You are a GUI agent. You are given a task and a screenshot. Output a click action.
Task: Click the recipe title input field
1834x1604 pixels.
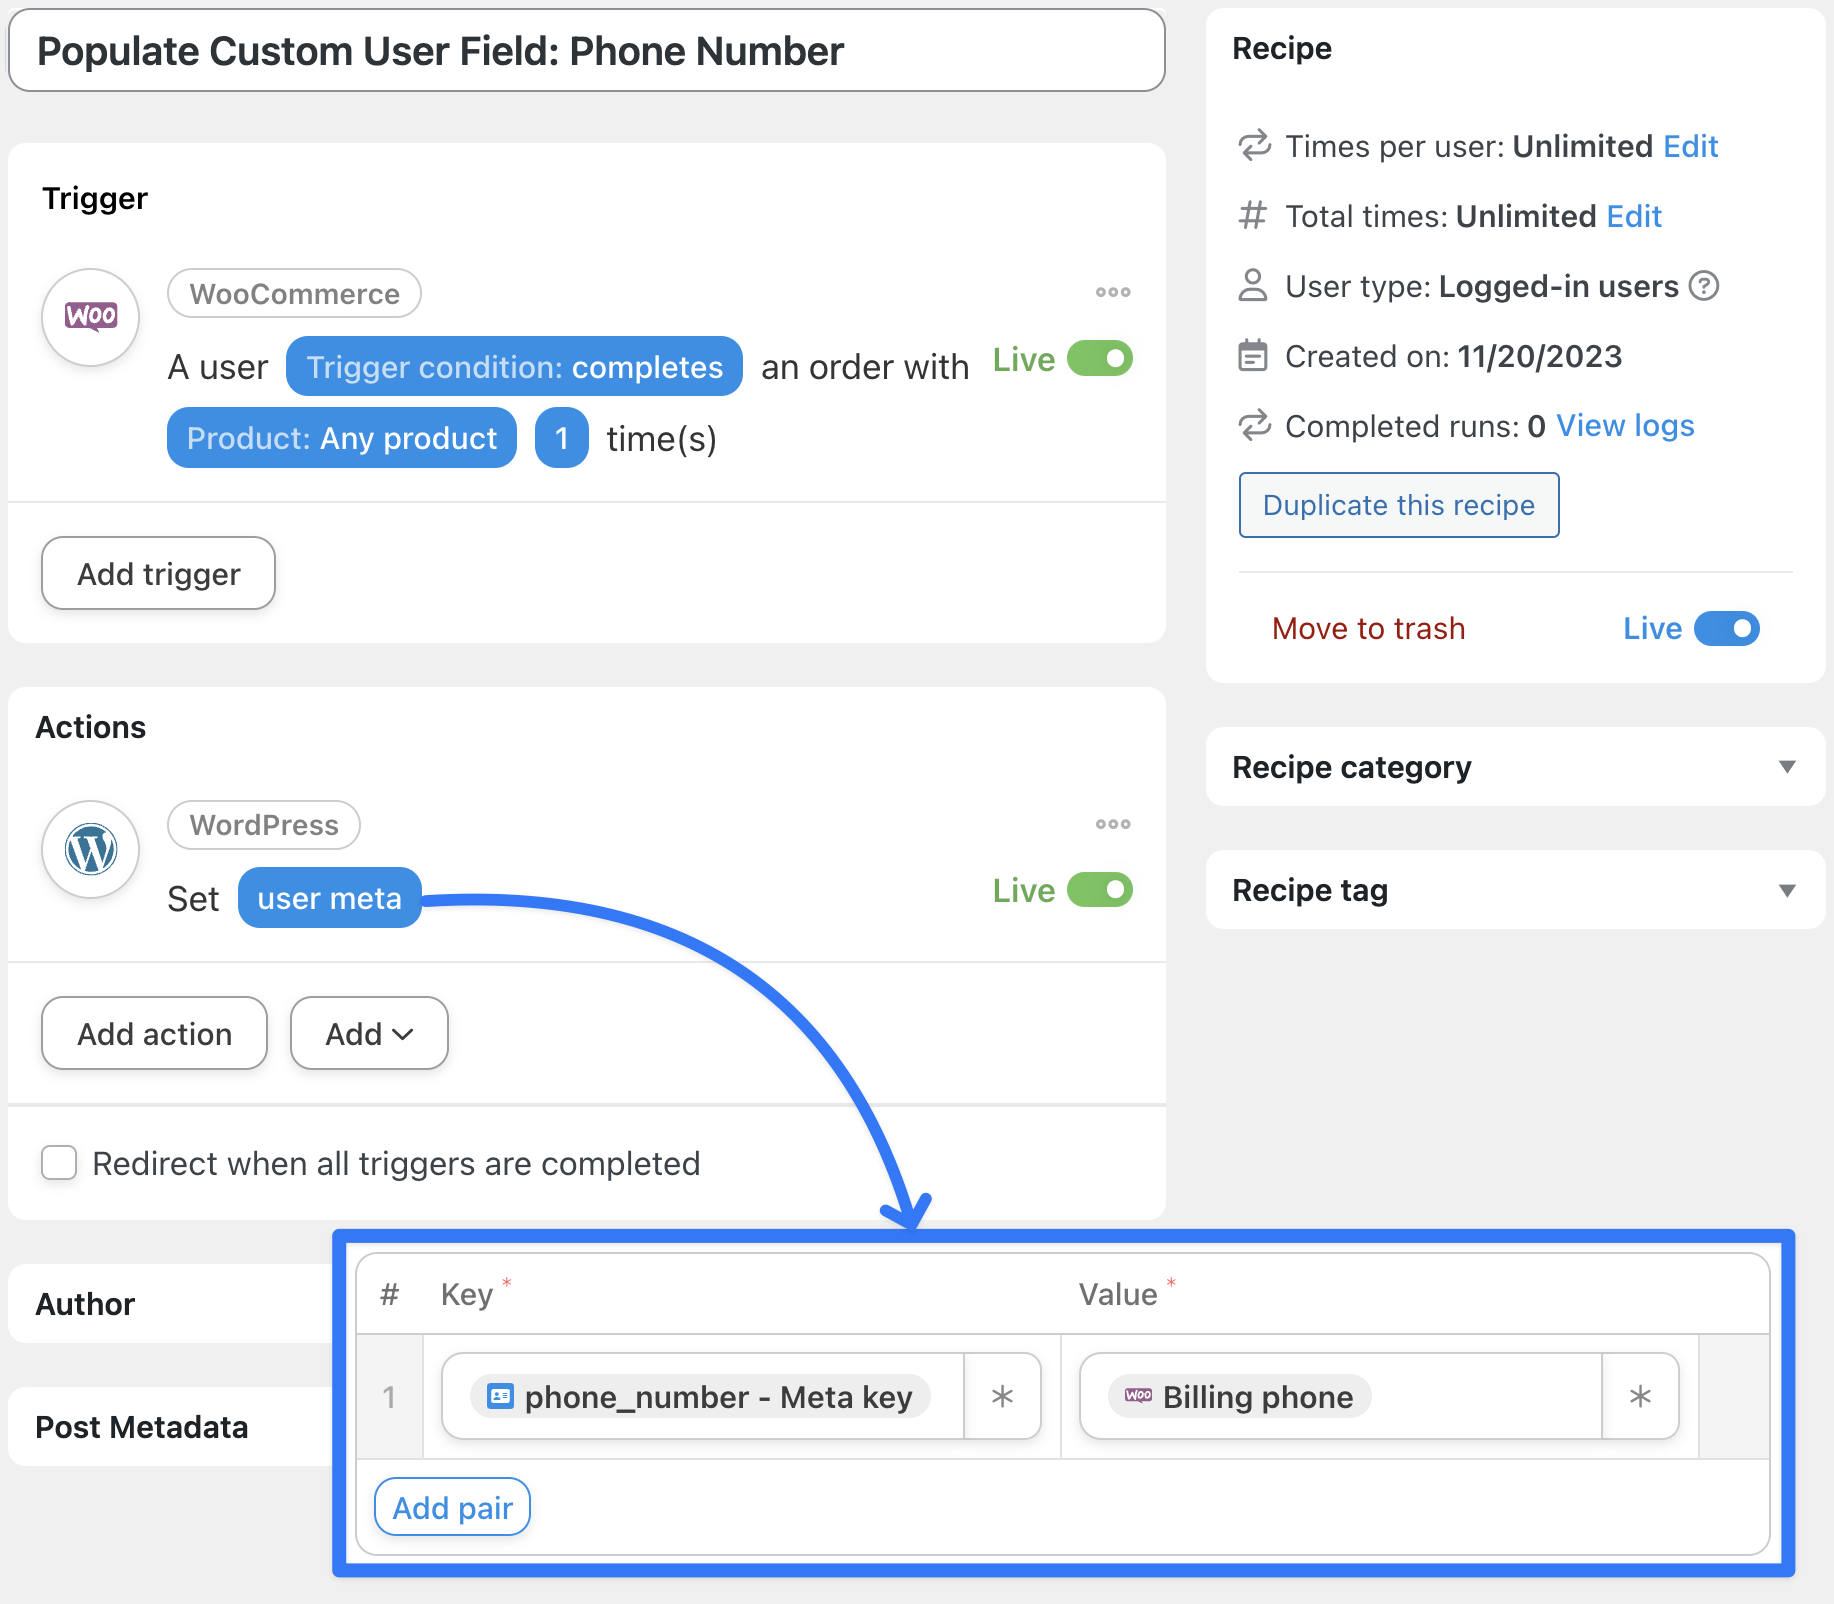(587, 51)
